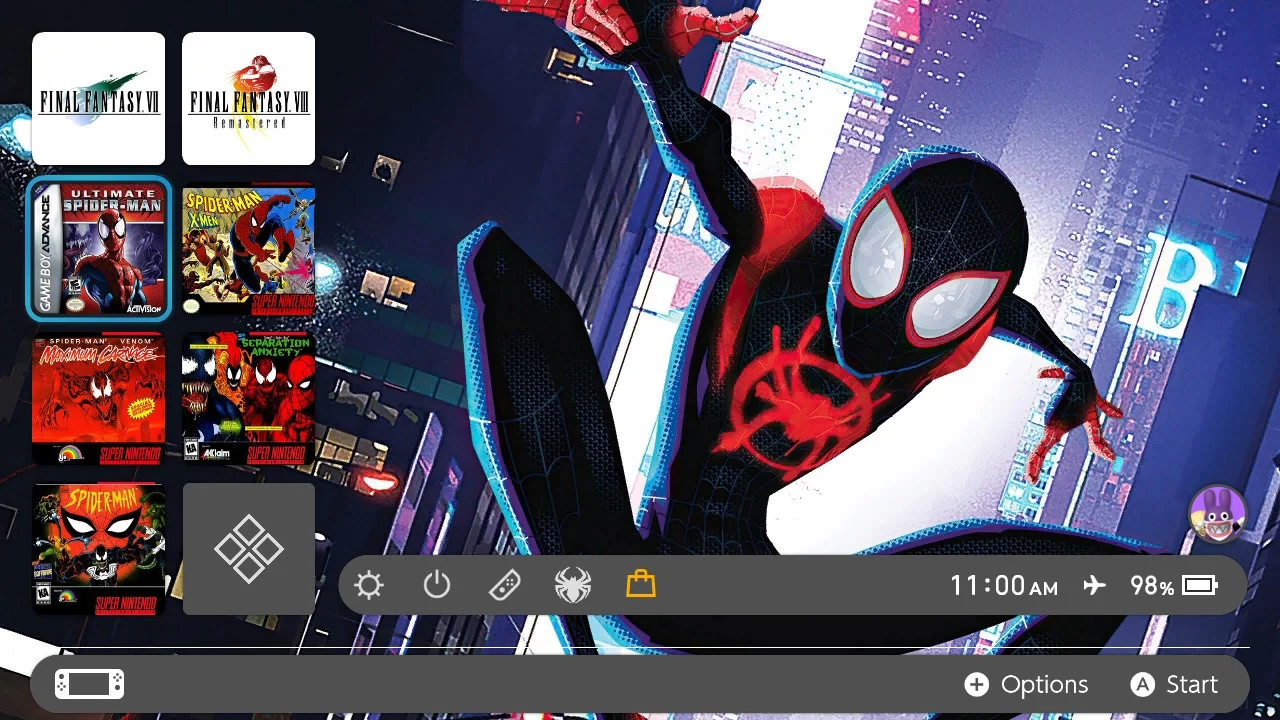Screen dimensions: 1280x720
Task: Open the All Software diamond grid tile
Action: (x=249, y=549)
